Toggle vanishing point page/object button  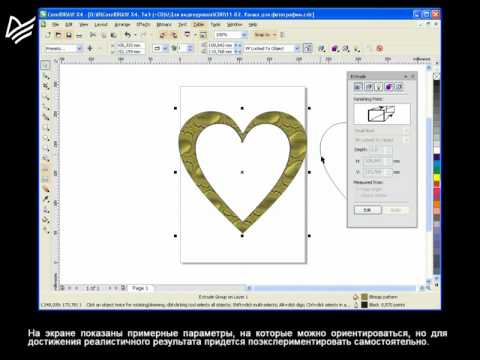[x=308, y=49]
